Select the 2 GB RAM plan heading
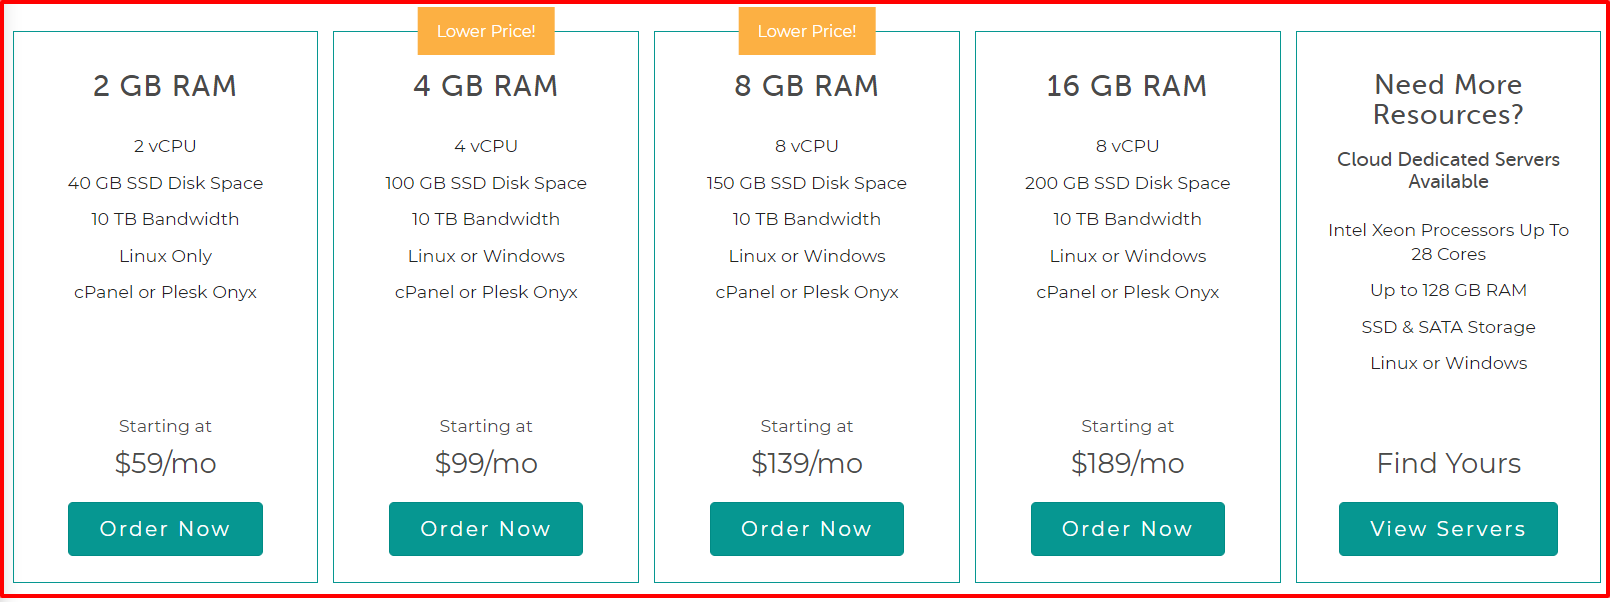Screen dimensions: 1613x602 [x=164, y=86]
